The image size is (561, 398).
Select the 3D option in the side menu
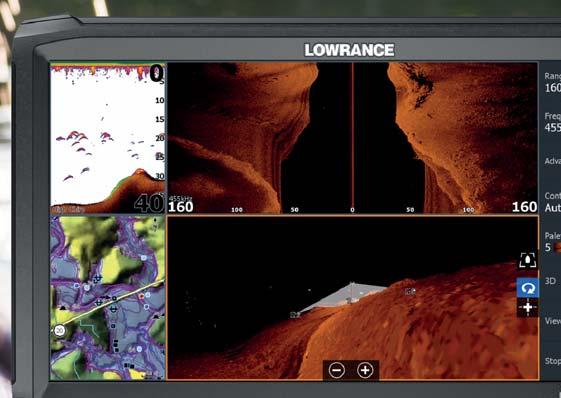pyautogui.click(x=551, y=281)
